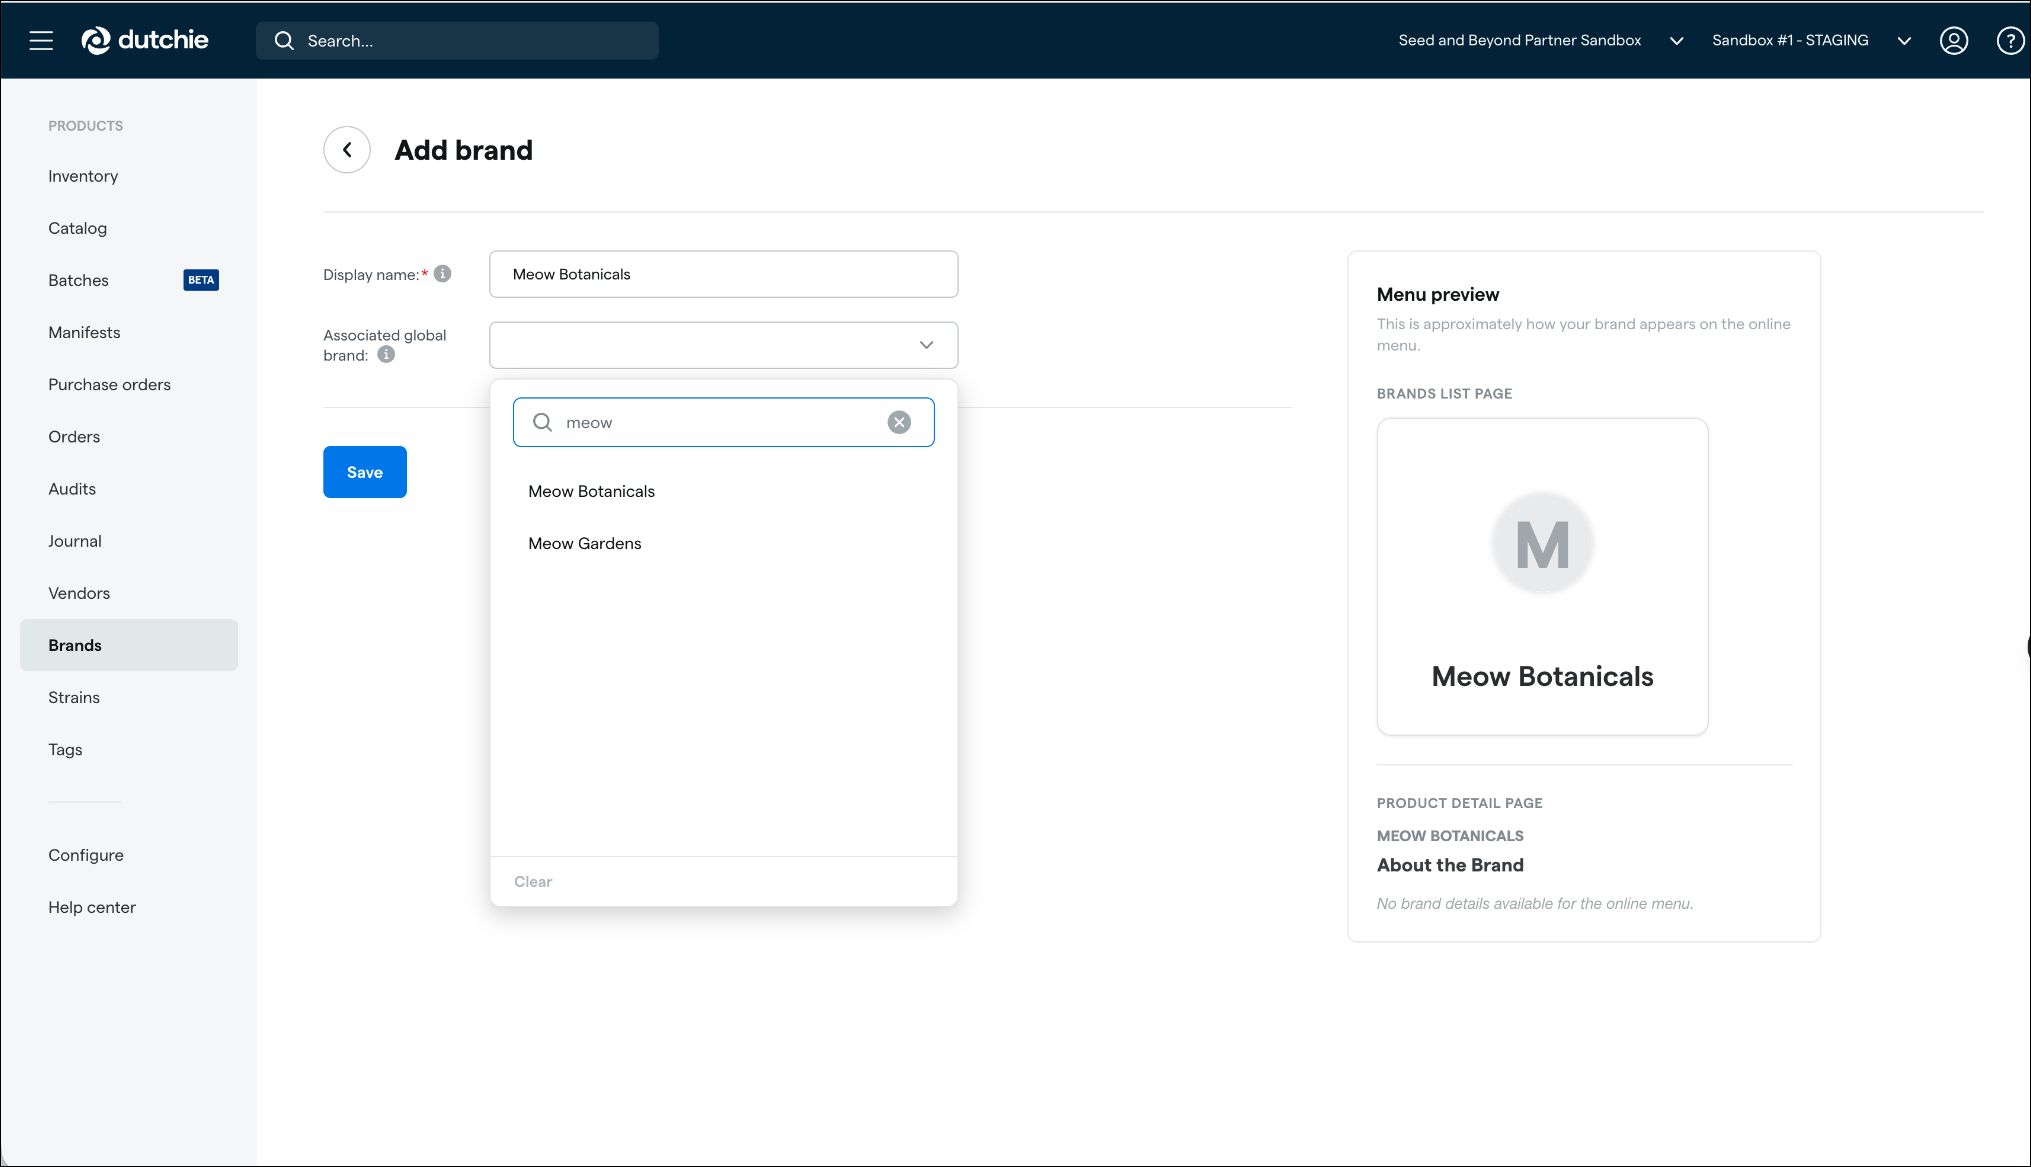Click the BETA badge next to Batches

tap(201, 280)
